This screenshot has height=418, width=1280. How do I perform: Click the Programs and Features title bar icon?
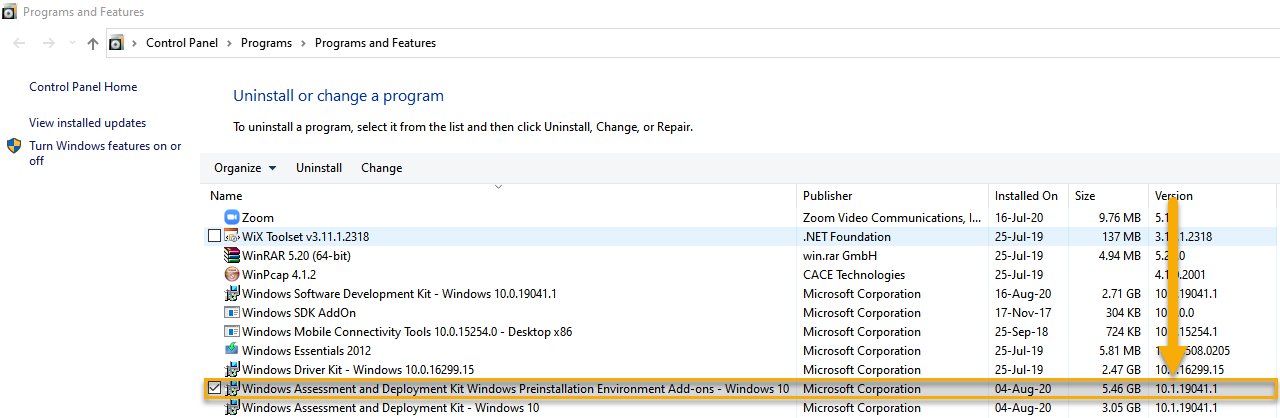click(x=9, y=12)
